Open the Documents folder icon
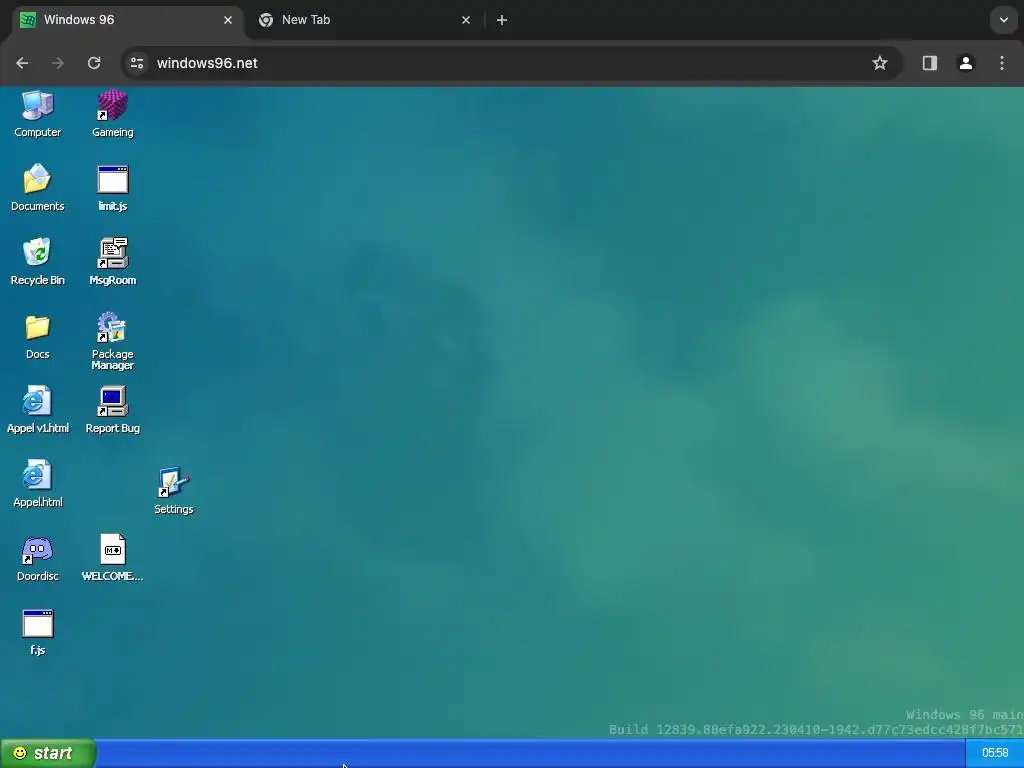The image size is (1024, 768). pos(37,188)
